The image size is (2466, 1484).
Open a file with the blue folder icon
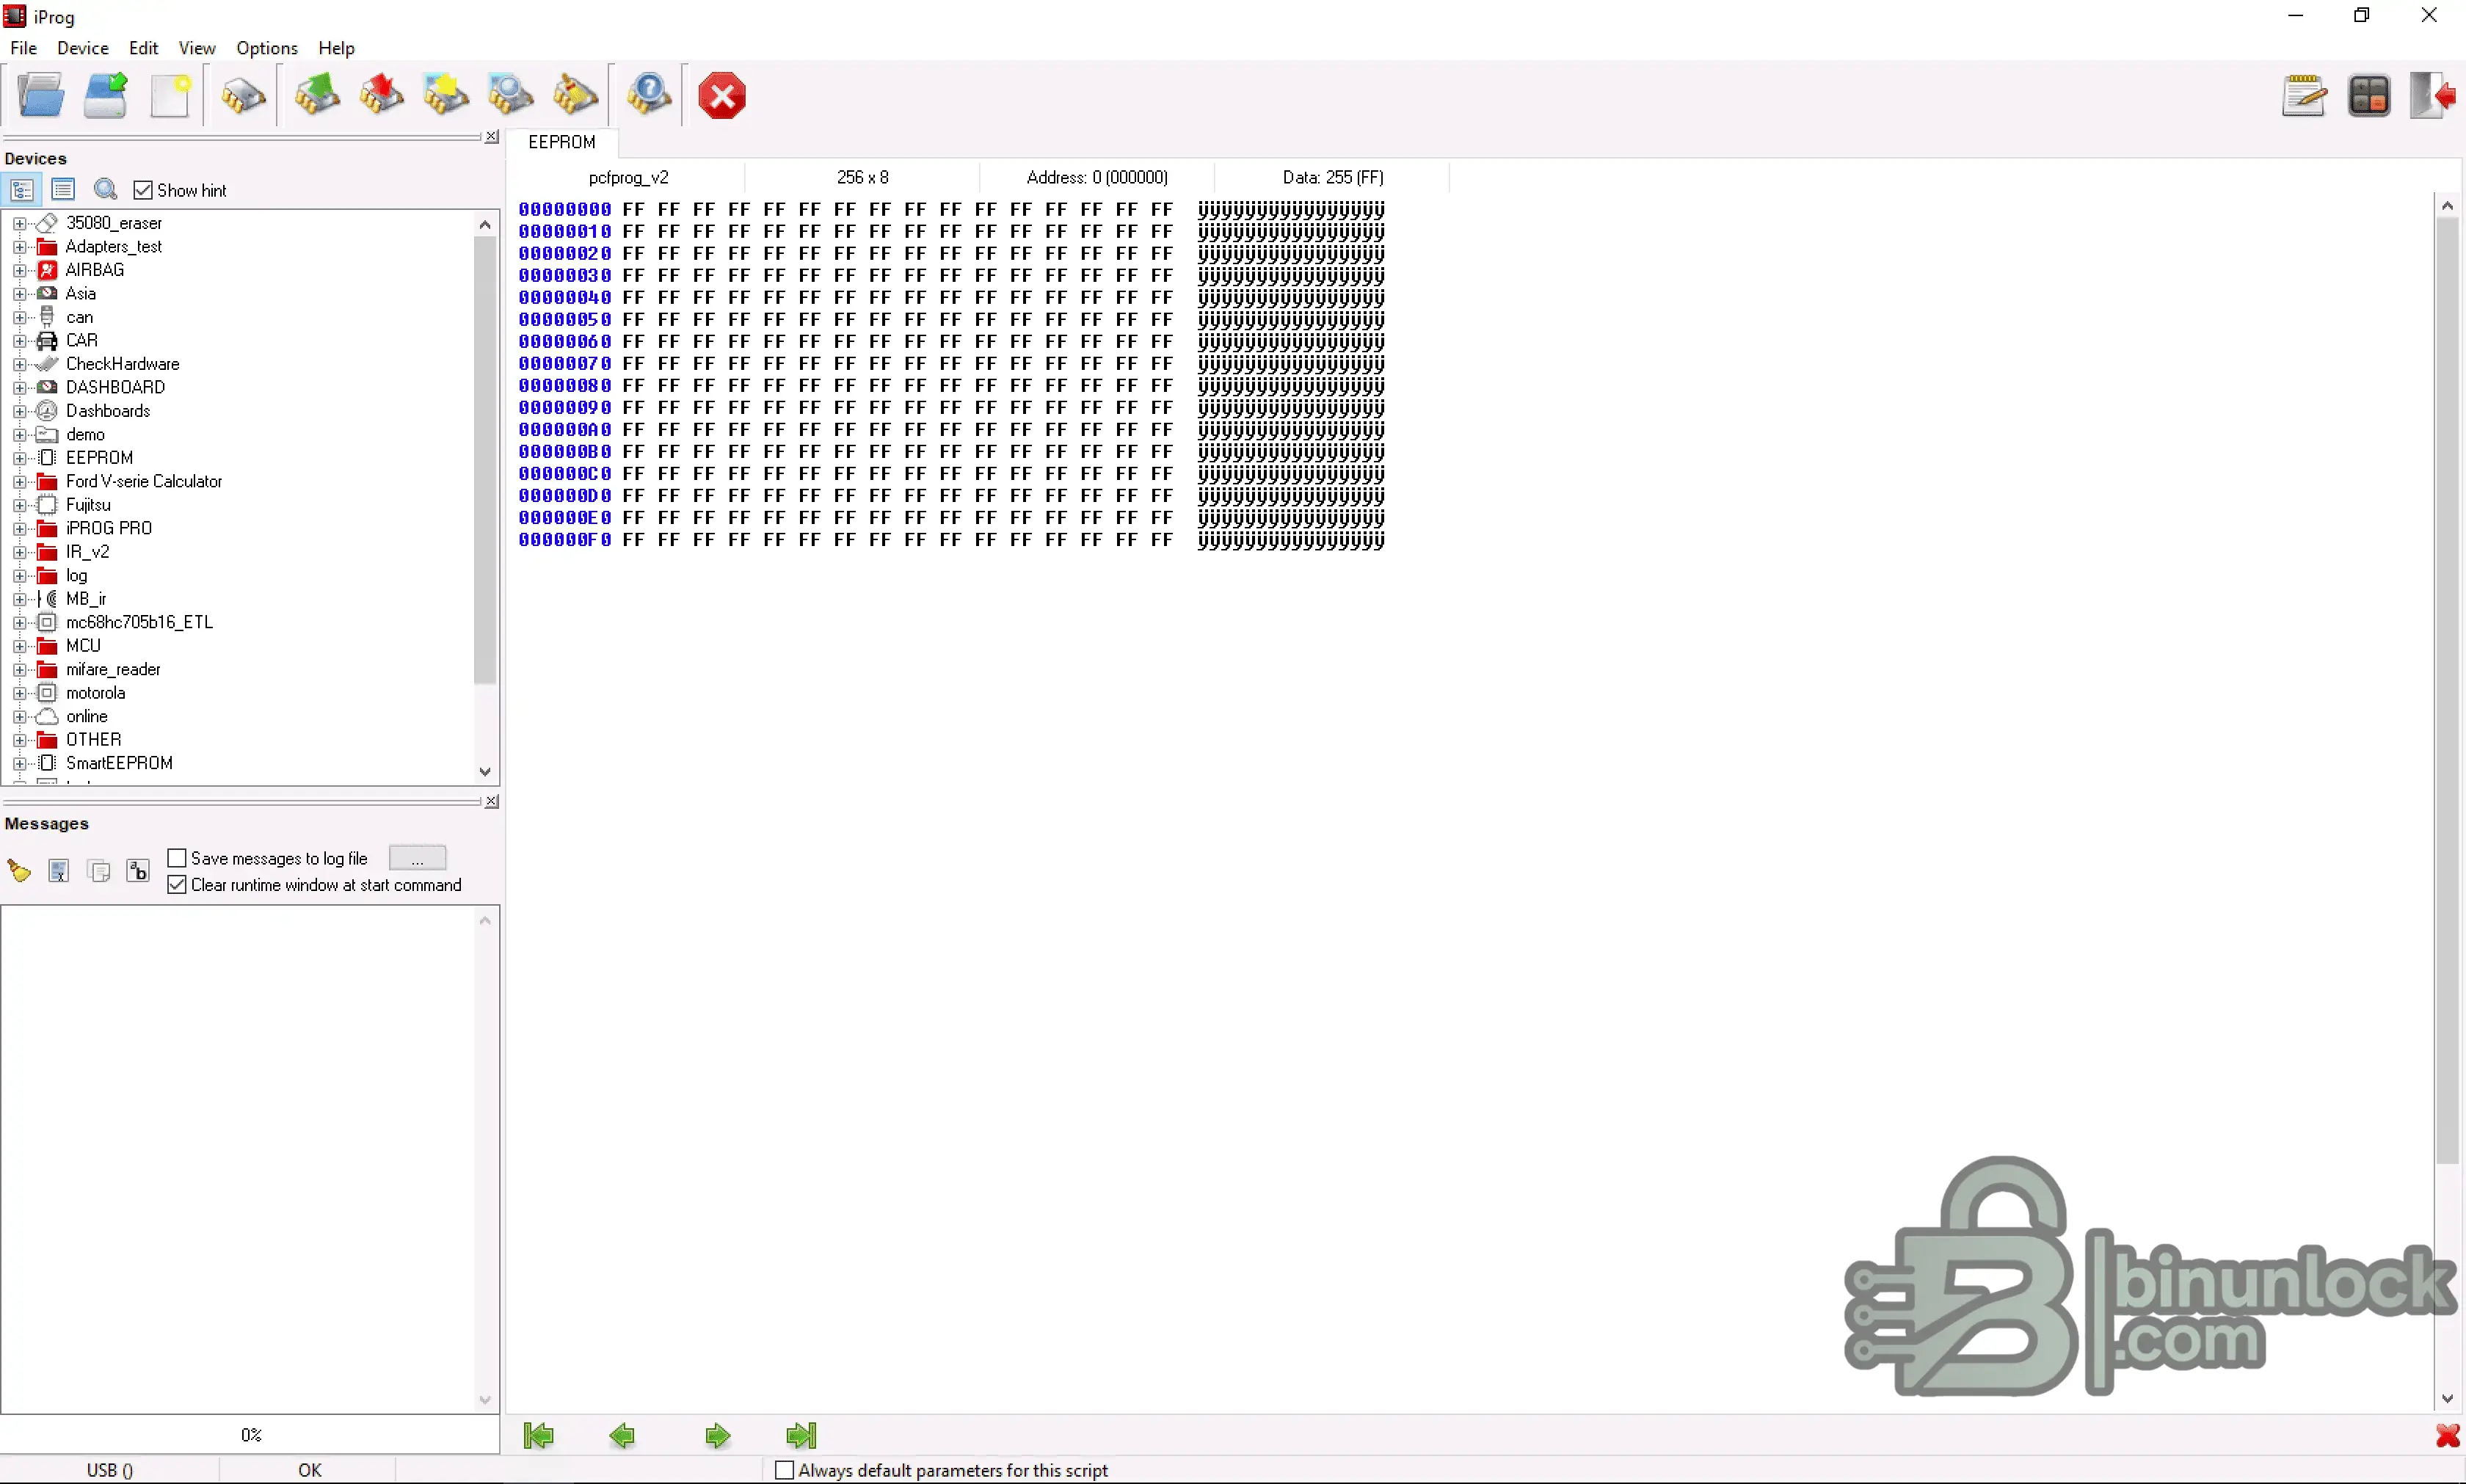click(41, 96)
